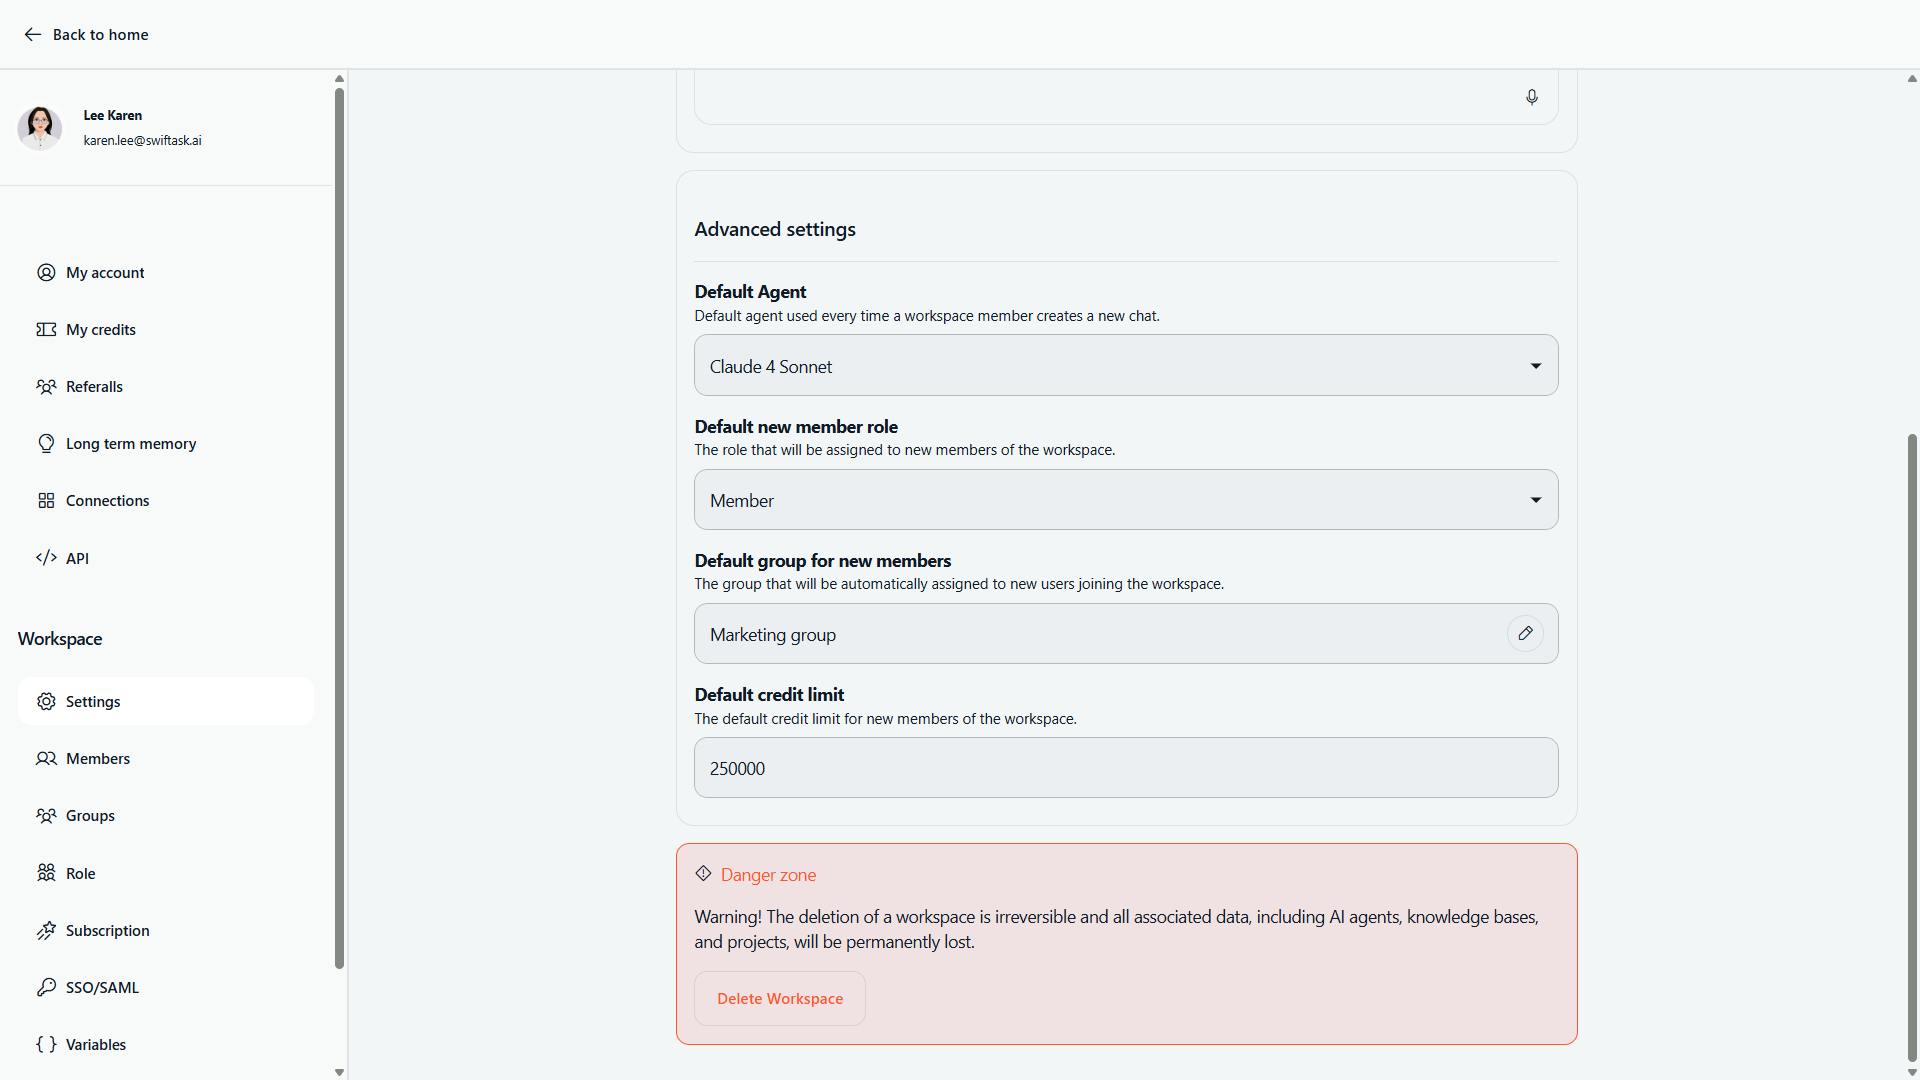Click the sidebar scroll down arrow
This screenshot has width=1920, height=1080.
(x=339, y=1072)
